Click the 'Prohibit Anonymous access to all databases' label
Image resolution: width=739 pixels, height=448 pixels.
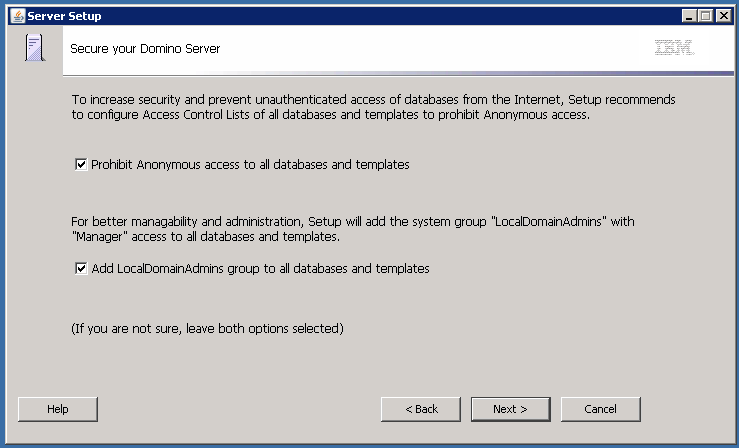pos(250,164)
